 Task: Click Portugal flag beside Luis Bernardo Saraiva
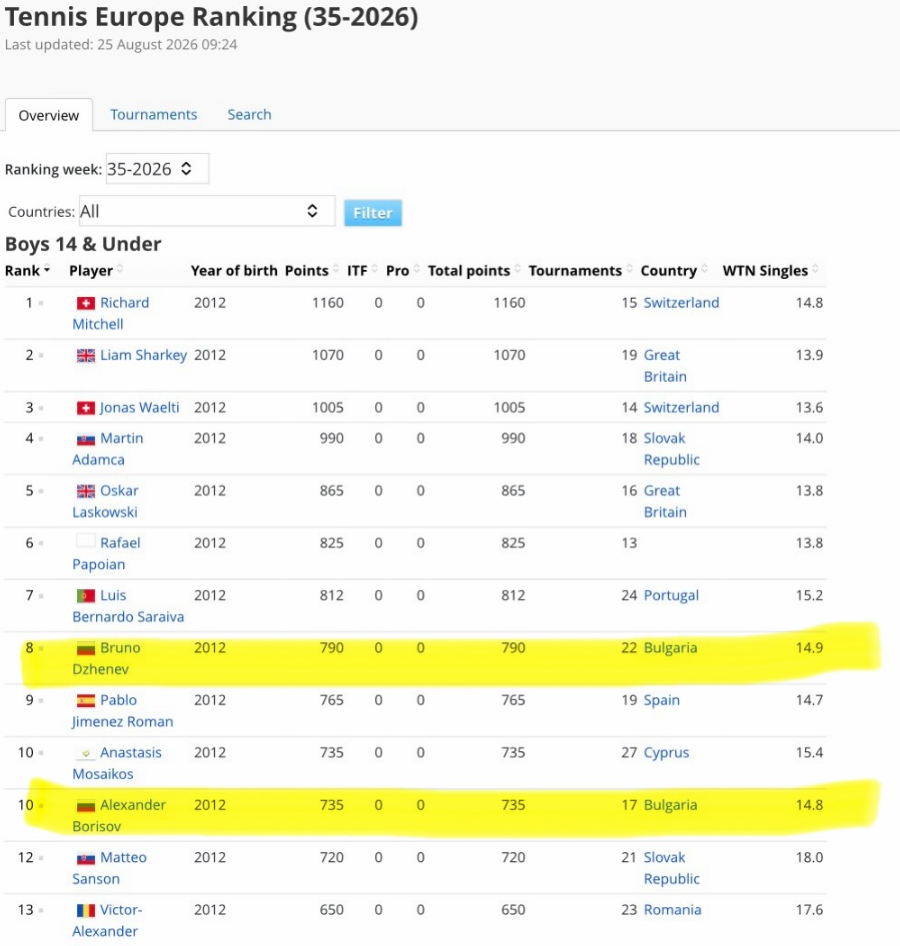pos(86,595)
